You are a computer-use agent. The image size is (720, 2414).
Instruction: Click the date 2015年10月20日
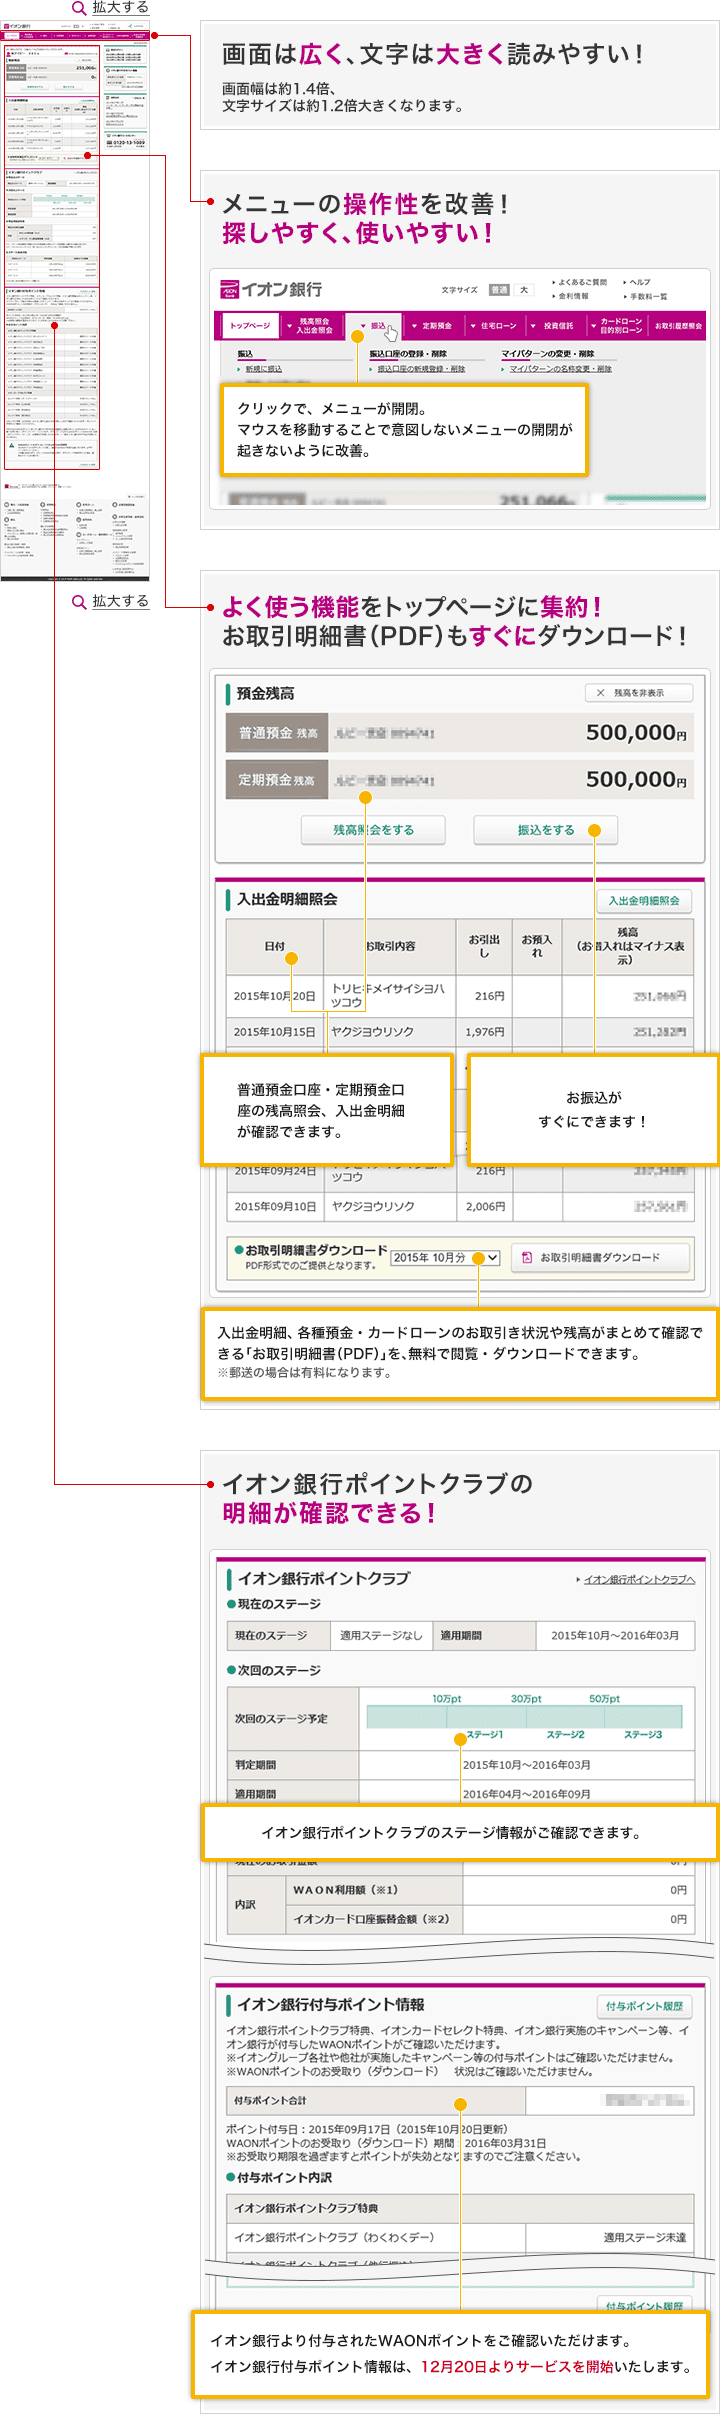click(x=275, y=996)
